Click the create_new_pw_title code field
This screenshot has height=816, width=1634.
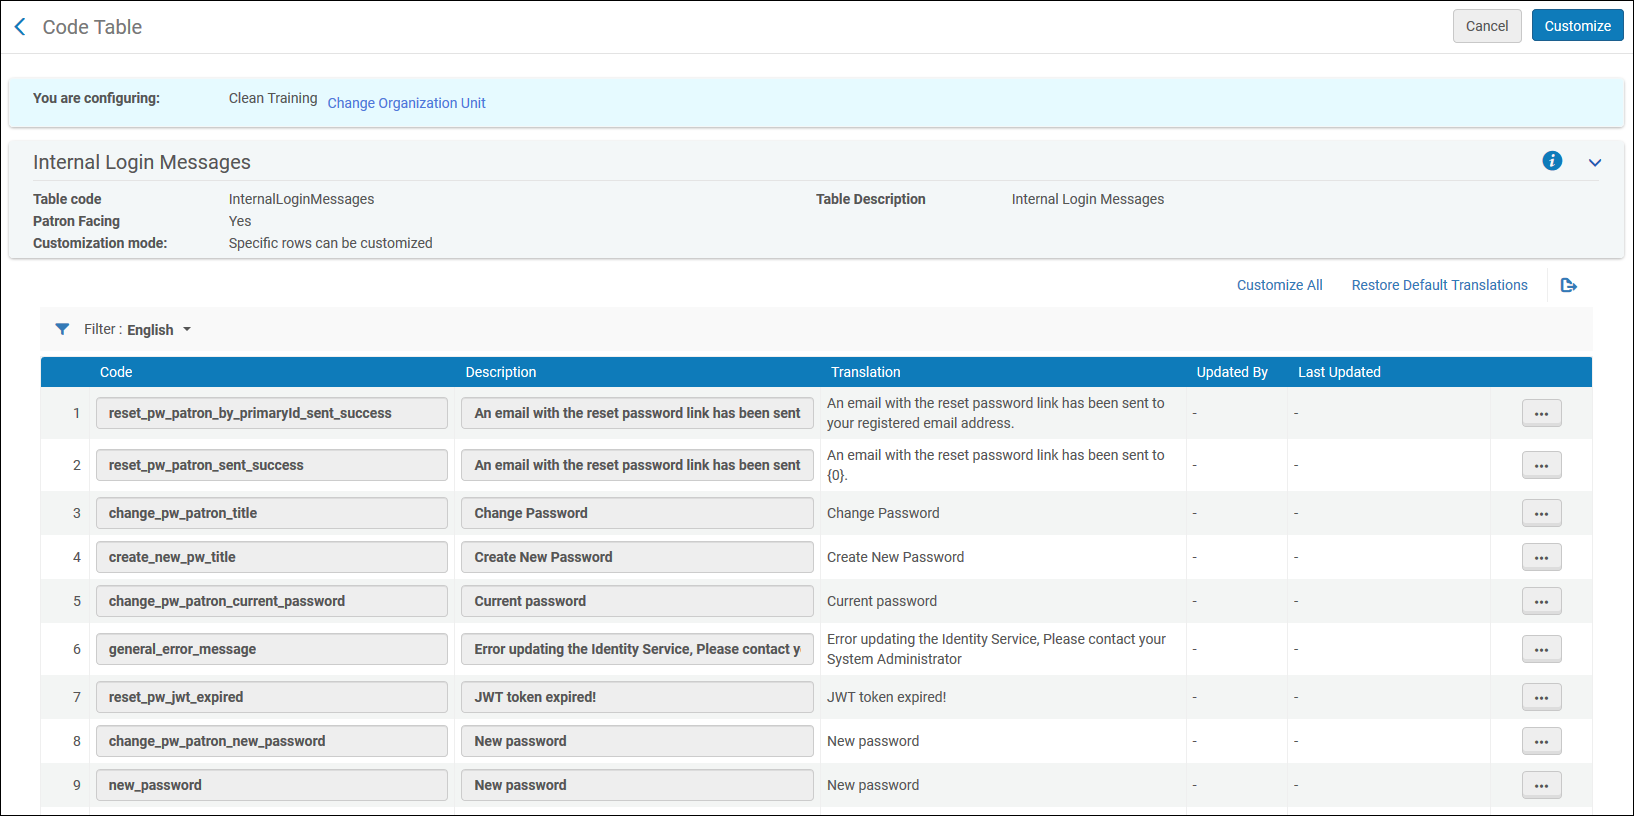[x=272, y=557]
